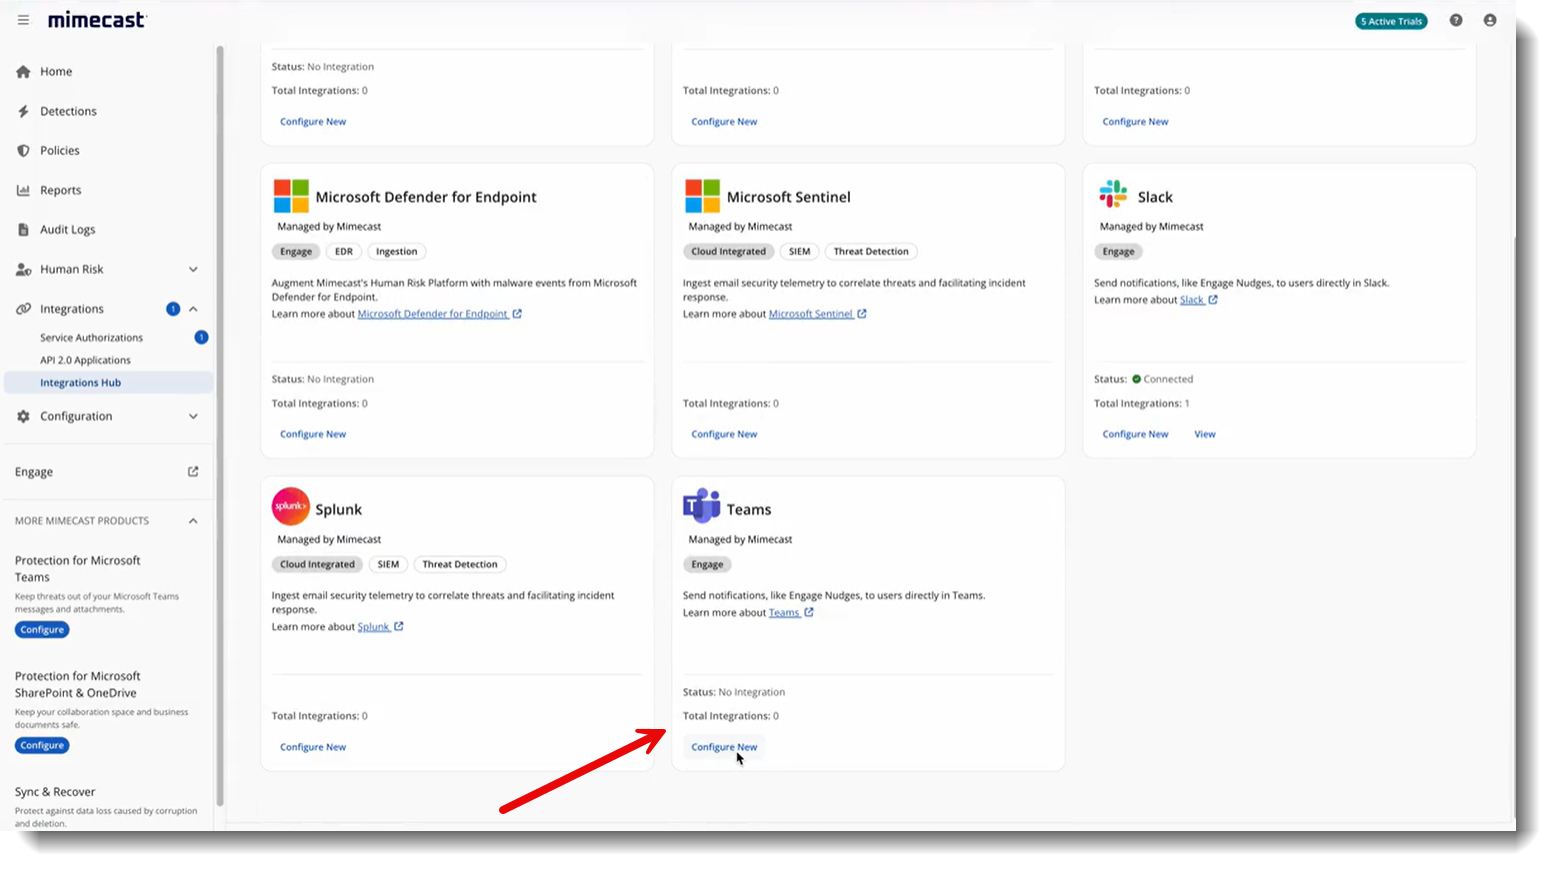Screen dimensions: 1556x871
Task: Expand the Human Risk section
Action: coord(194,269)
